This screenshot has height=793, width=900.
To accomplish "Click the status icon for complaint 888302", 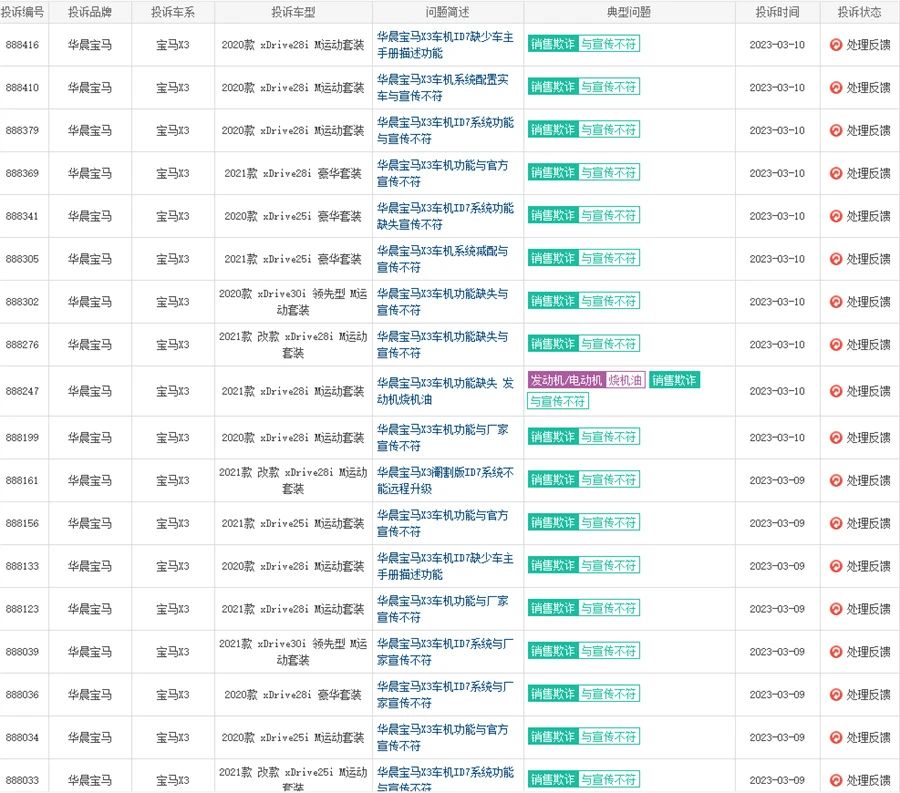I will pyautogui.click(x=836, y=302).
